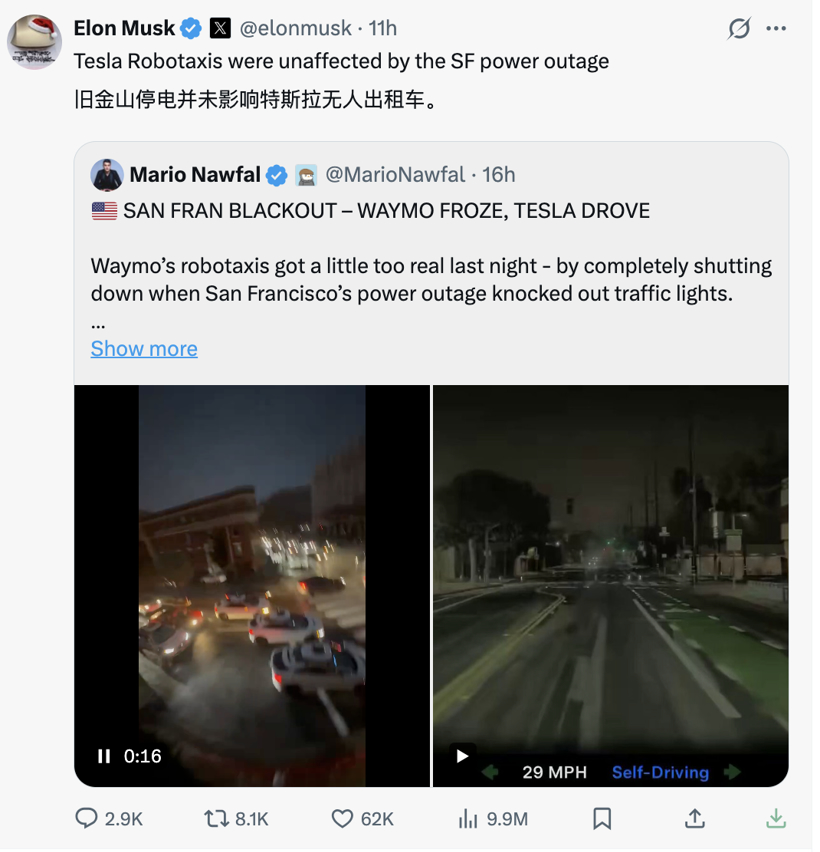Screen dimensions: 820x852
Task: Click the green download arrow icon
Action: [x=776, y=819]
